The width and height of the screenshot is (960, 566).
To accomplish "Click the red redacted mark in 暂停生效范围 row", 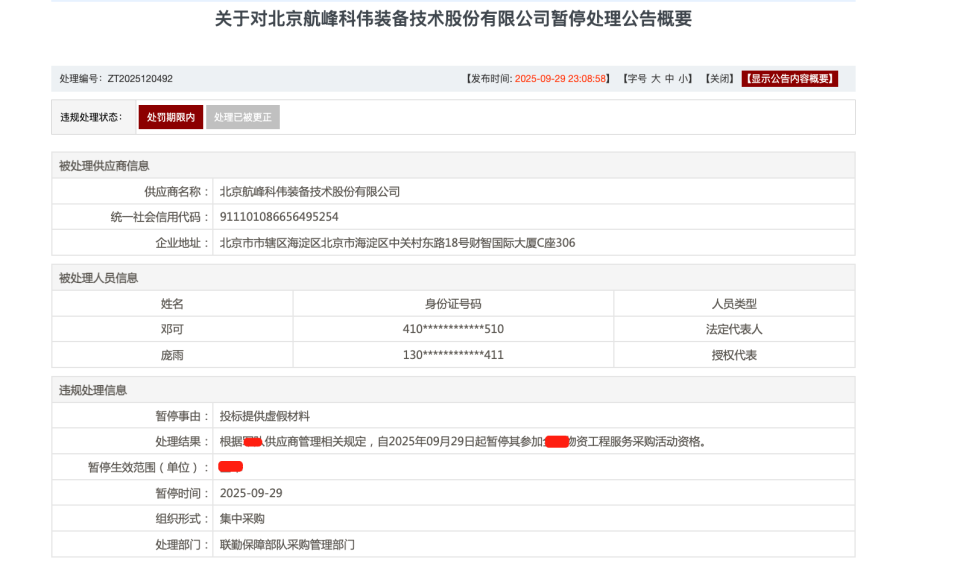I will click(x=231, y=467).
